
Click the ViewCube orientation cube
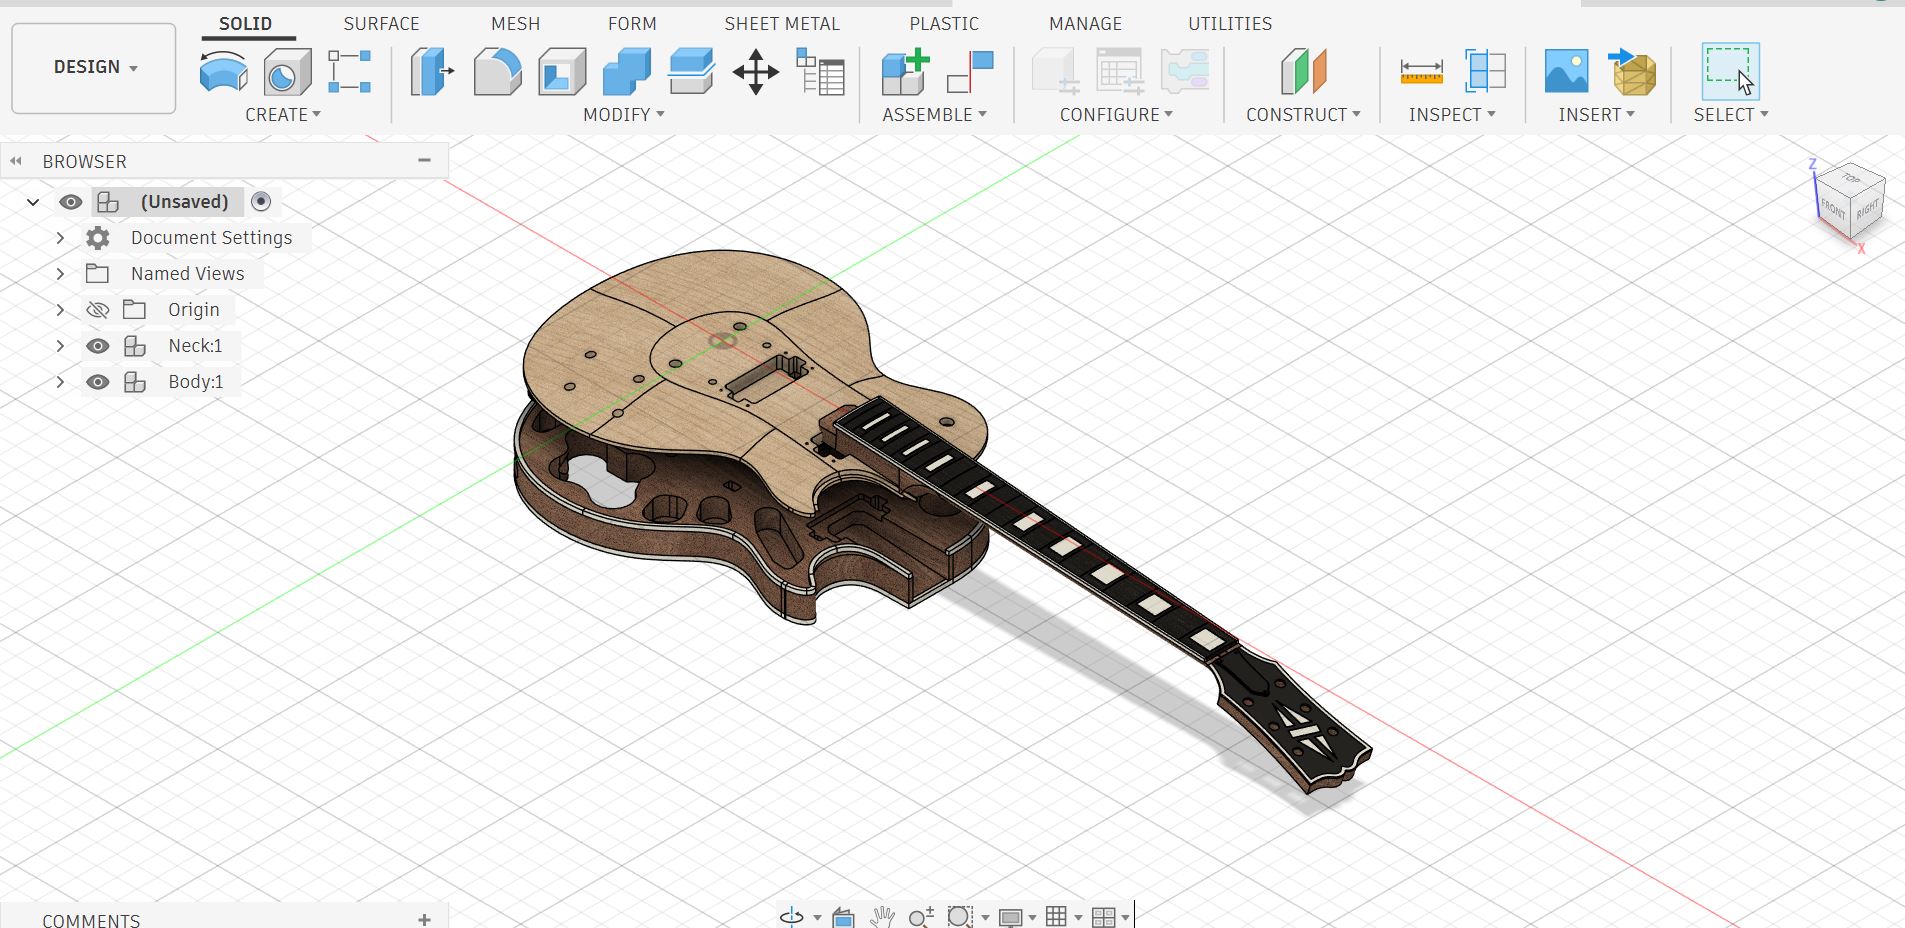(x=1850, y=202)
